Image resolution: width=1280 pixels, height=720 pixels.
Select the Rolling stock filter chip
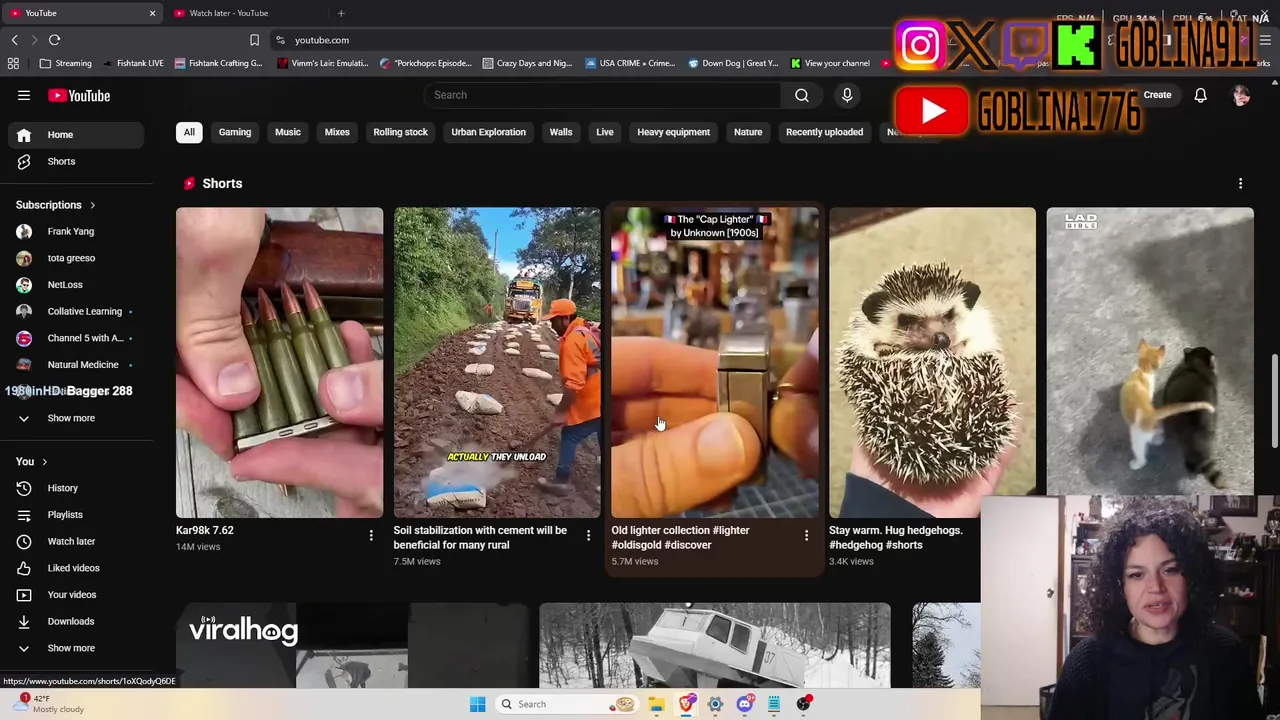pyautogui.click(x=400, y=132)
